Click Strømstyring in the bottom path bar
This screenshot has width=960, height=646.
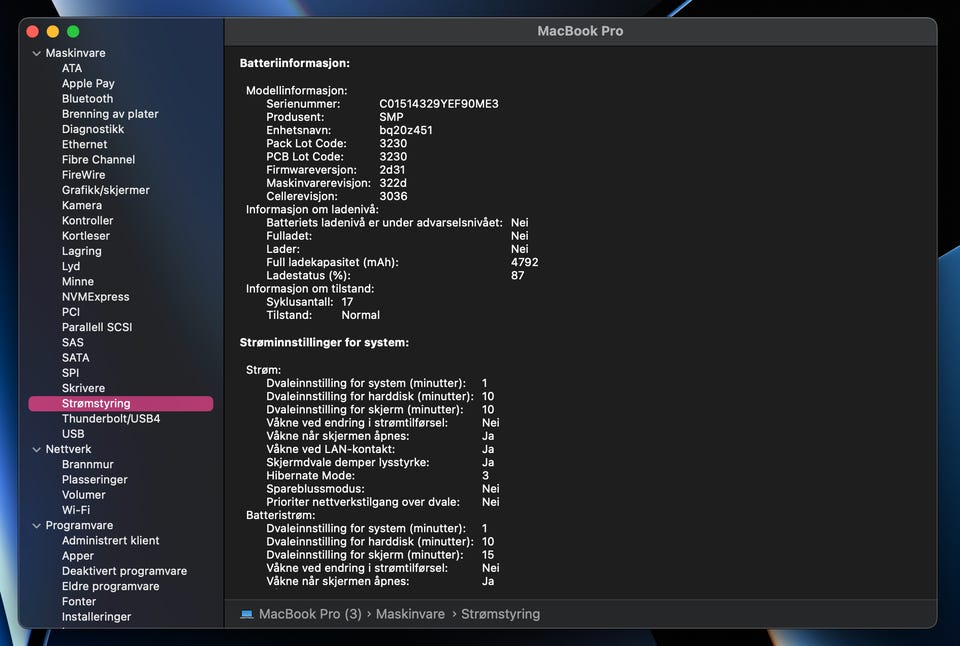pos(500,614)
